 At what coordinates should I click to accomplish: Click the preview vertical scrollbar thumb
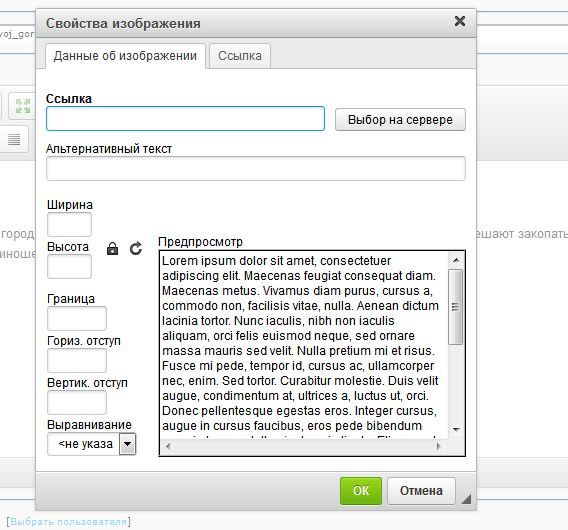click(455, 307)
